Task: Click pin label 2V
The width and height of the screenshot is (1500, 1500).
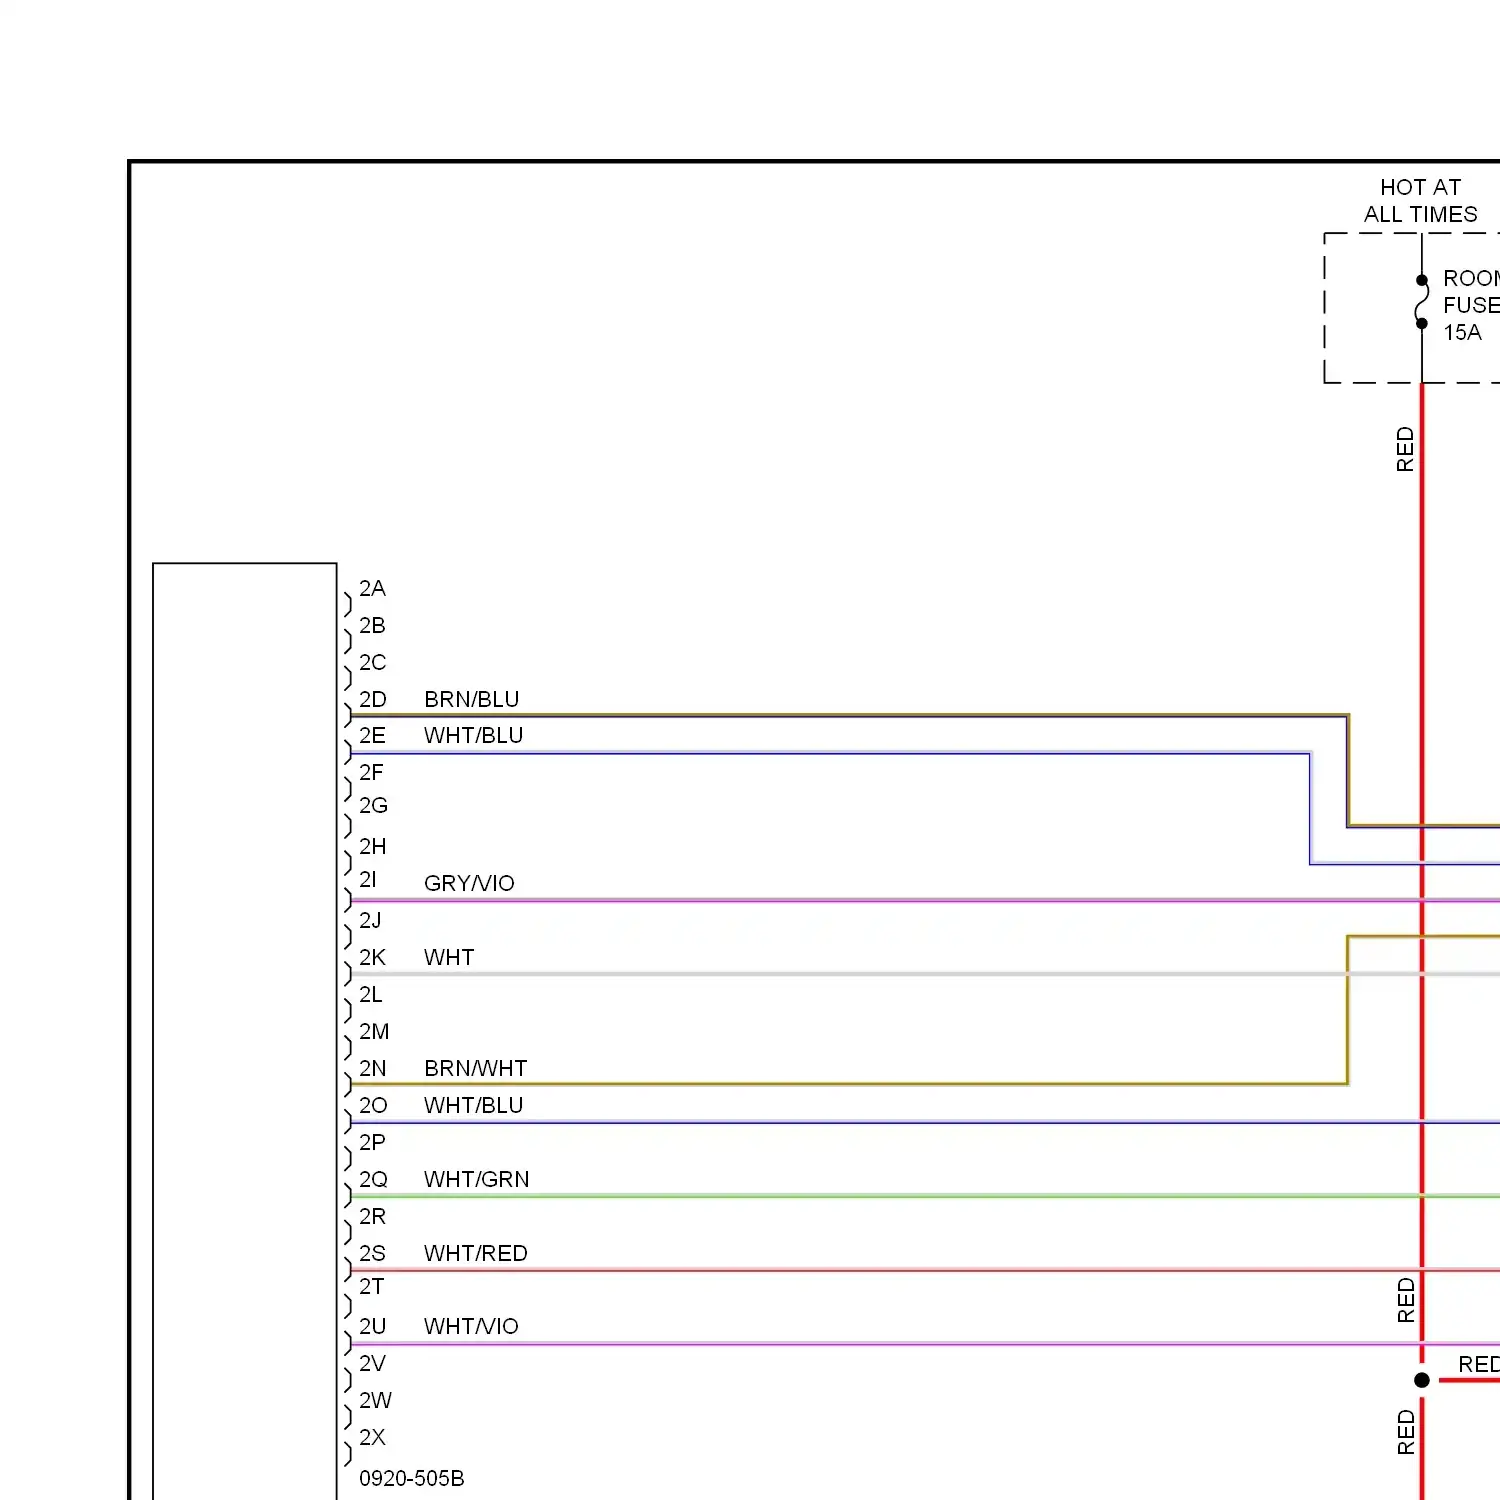Action: (372, 1363)
